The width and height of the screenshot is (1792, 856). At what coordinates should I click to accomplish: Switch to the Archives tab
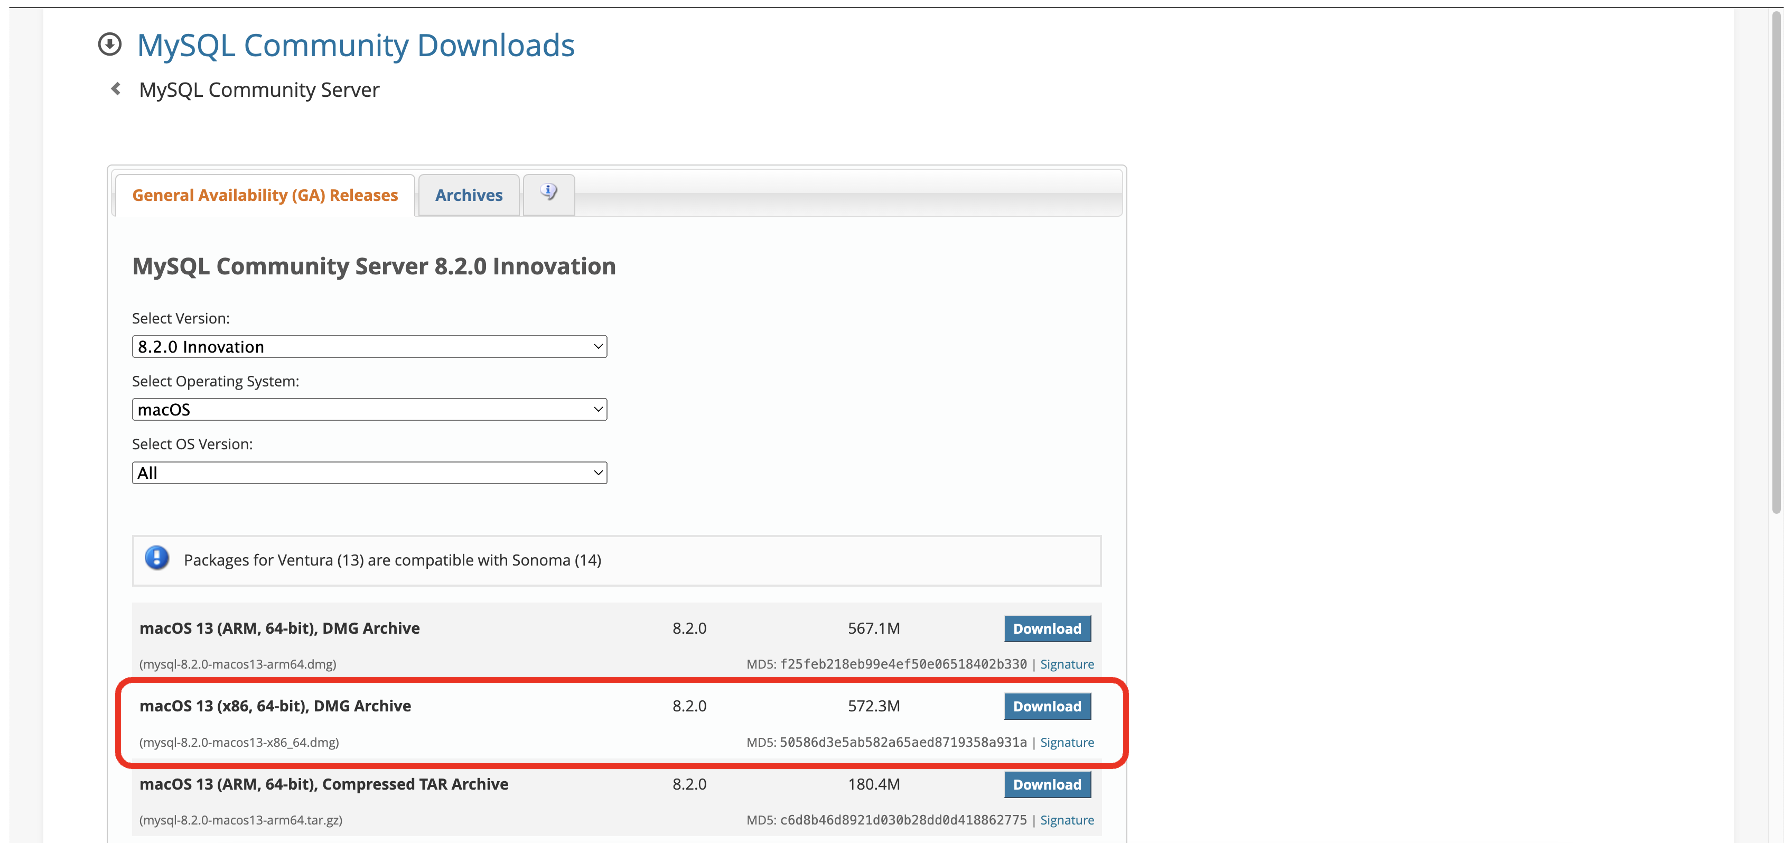tap(469, 195)
